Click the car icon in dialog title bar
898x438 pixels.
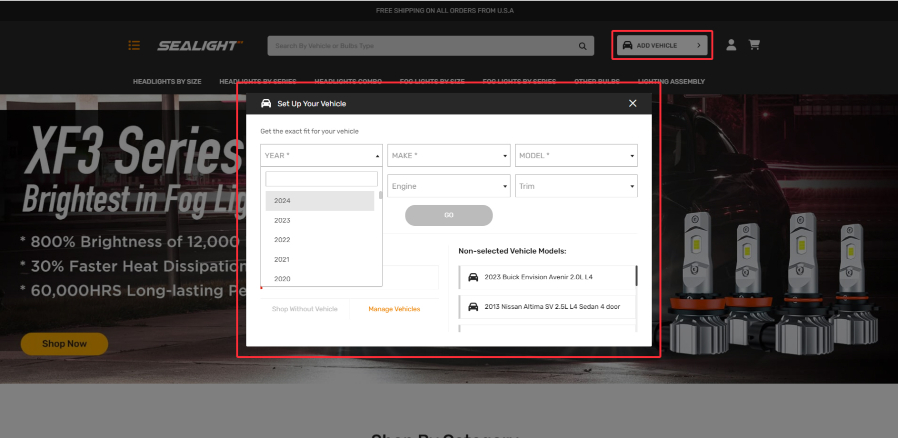point(266,104)
